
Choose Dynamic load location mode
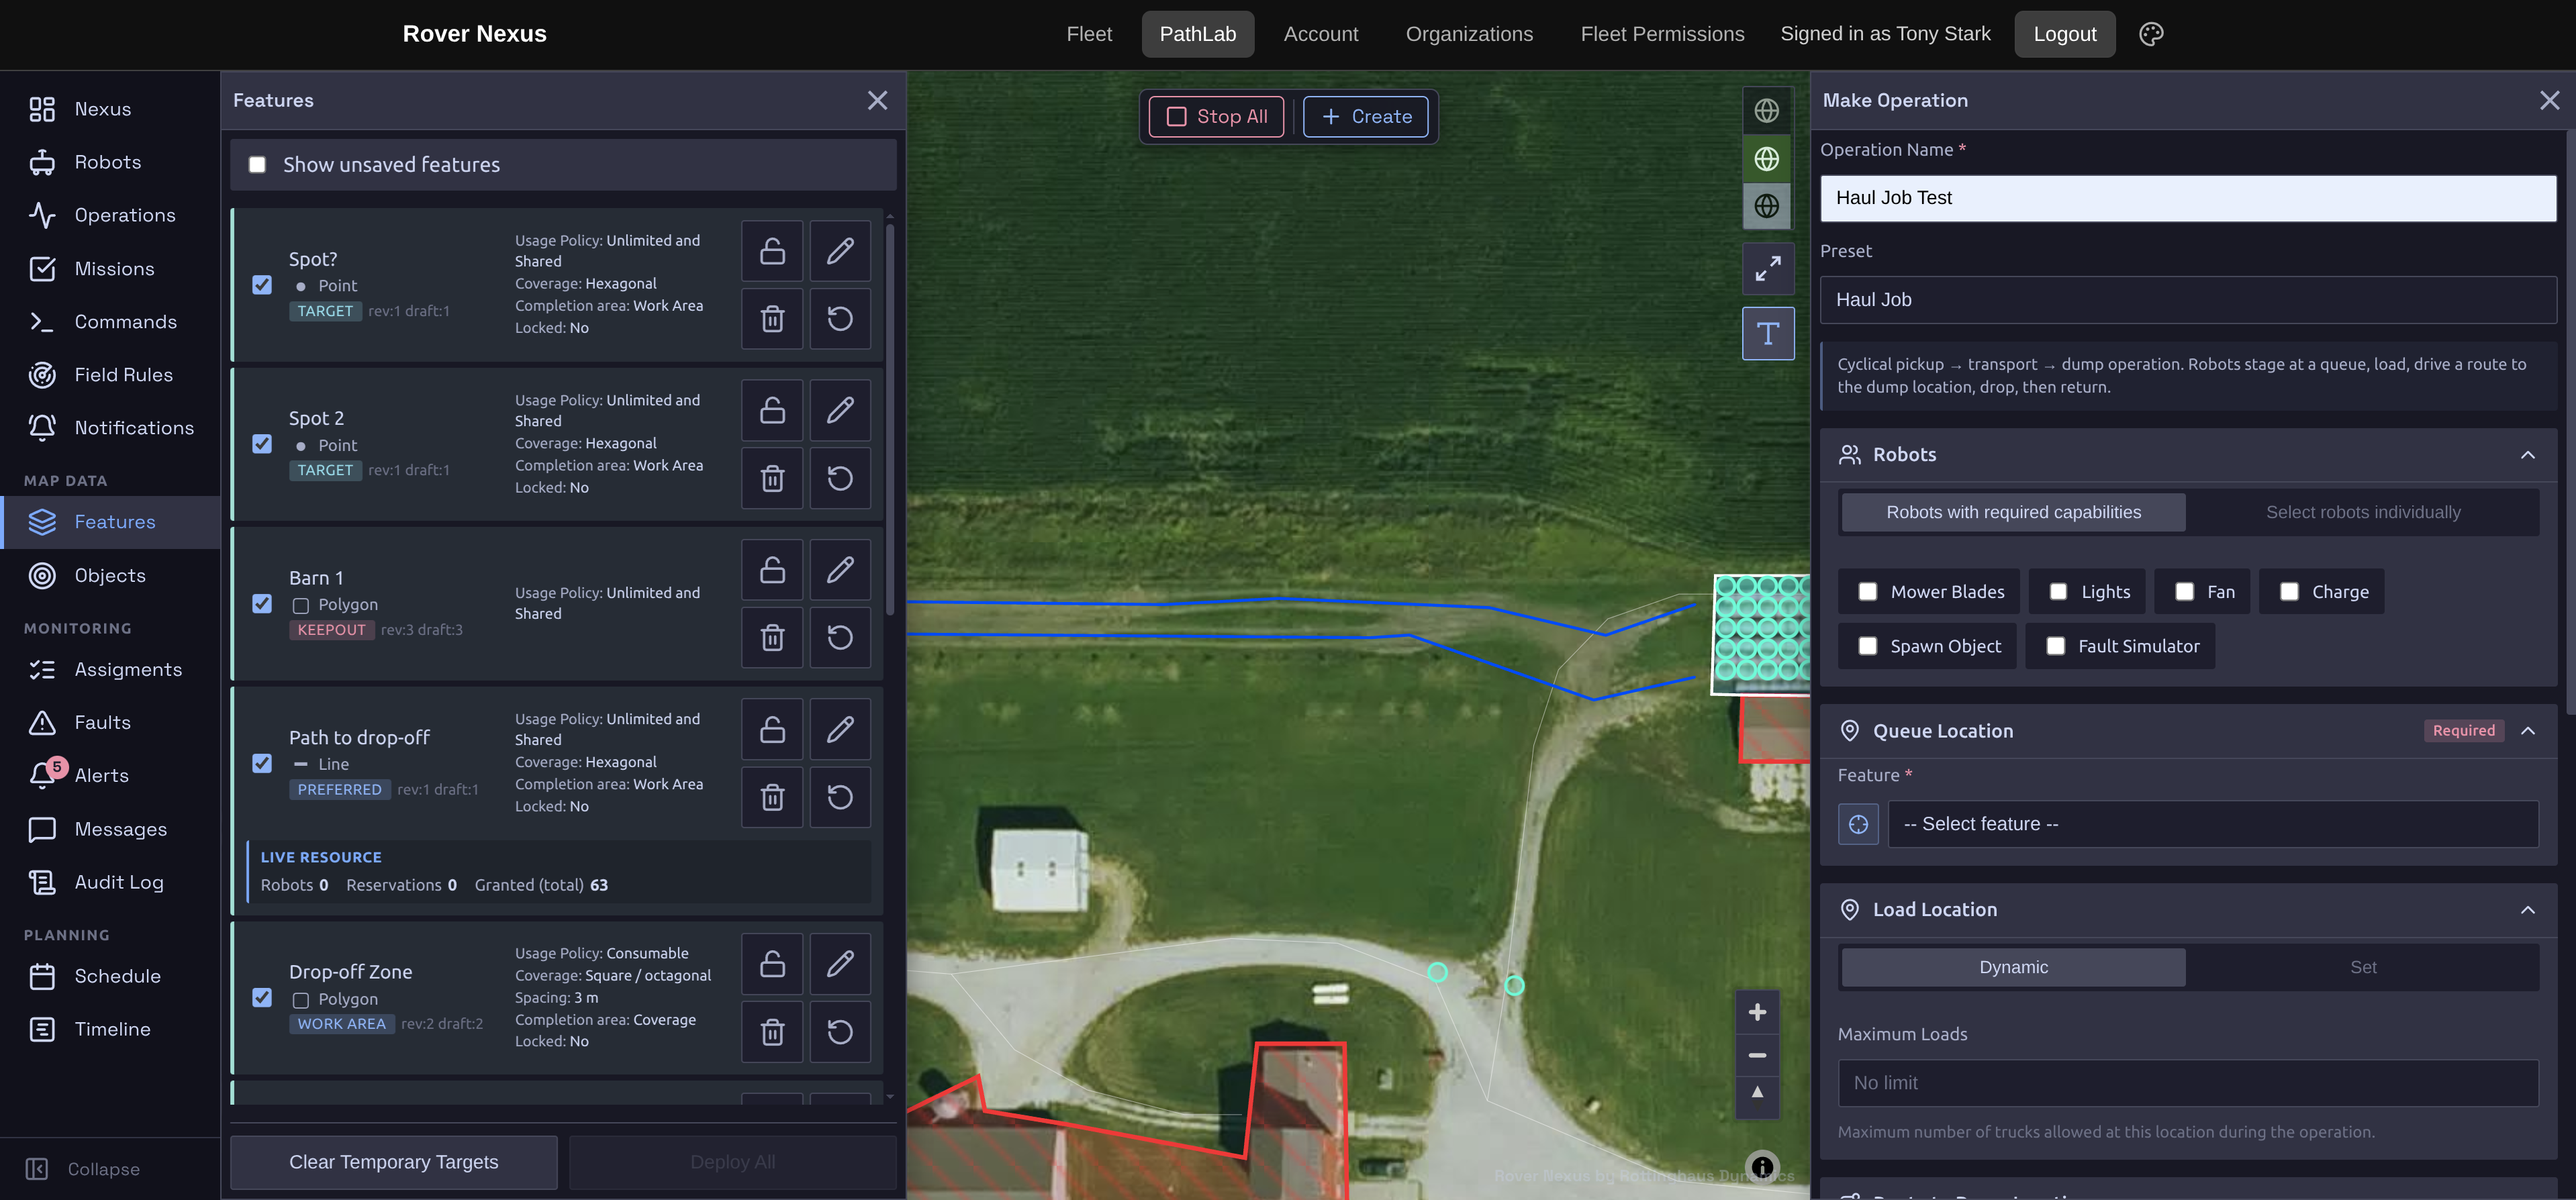[x=2013, y=967]
